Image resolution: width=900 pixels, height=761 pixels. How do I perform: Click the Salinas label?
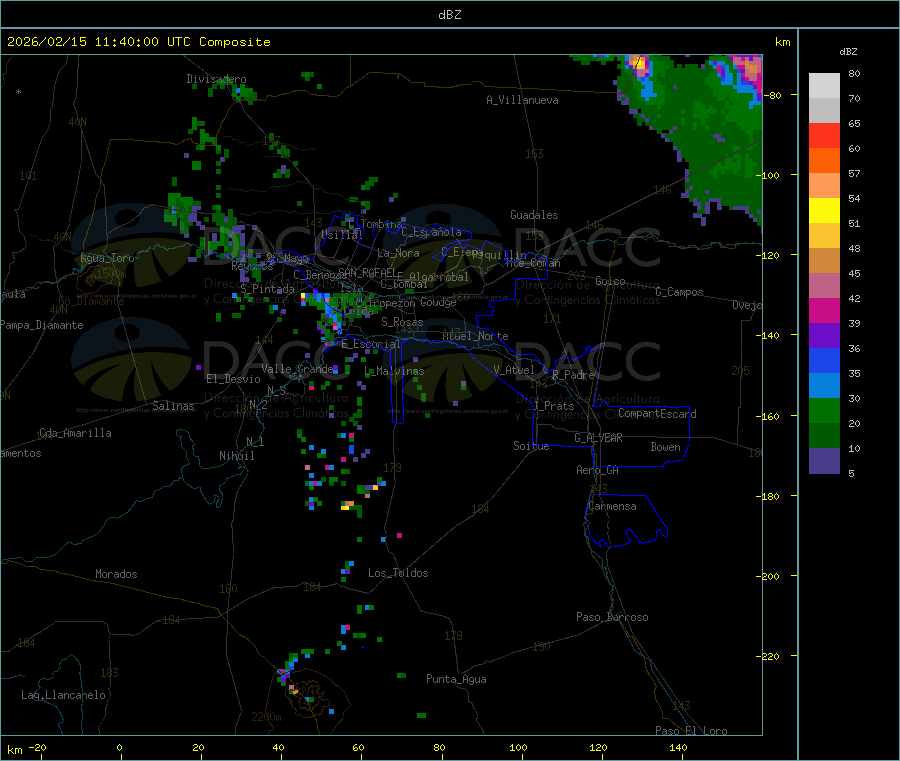coord(173,406)
